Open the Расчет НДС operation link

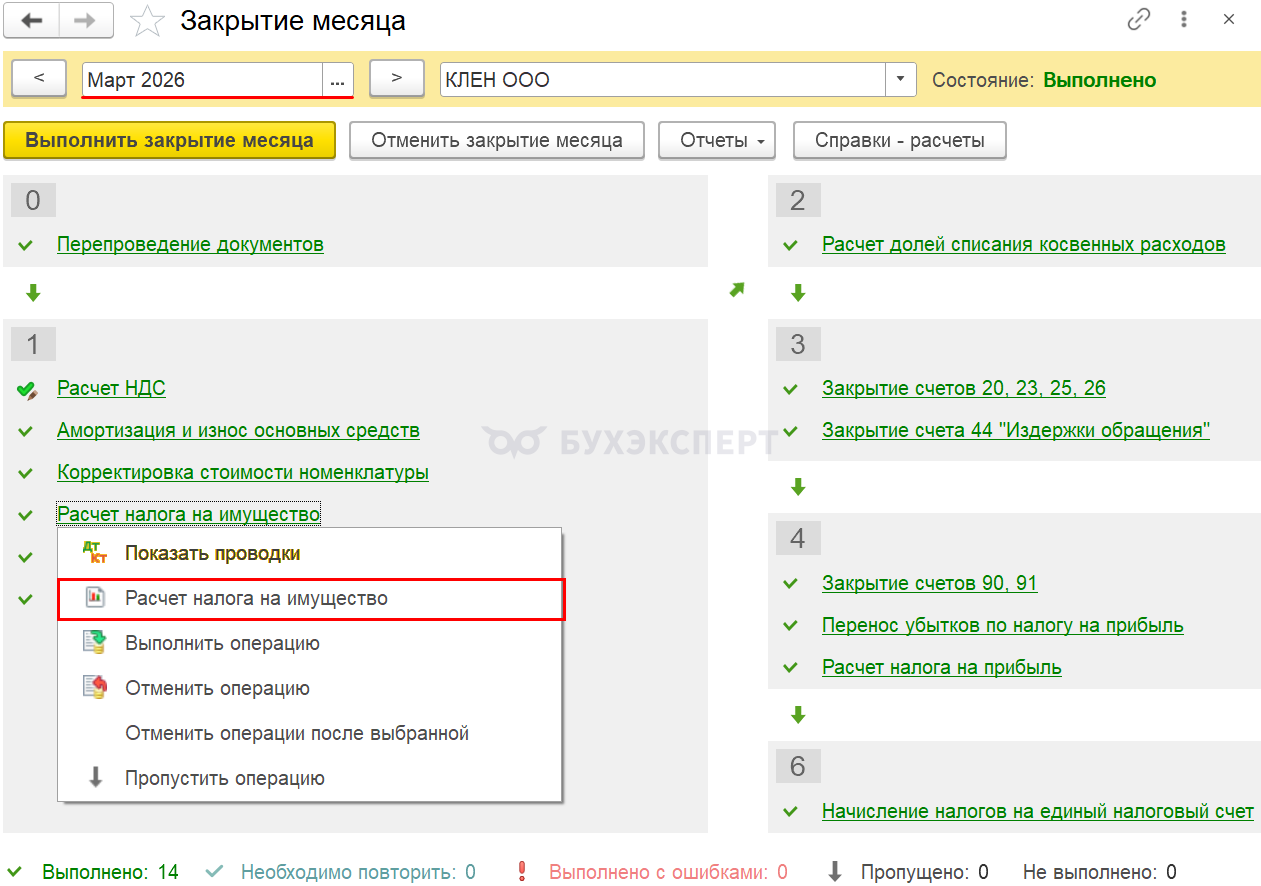tap(111, 389)
